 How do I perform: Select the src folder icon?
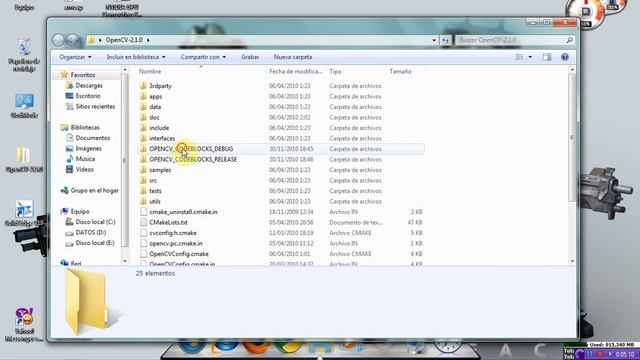coord(143,180)
